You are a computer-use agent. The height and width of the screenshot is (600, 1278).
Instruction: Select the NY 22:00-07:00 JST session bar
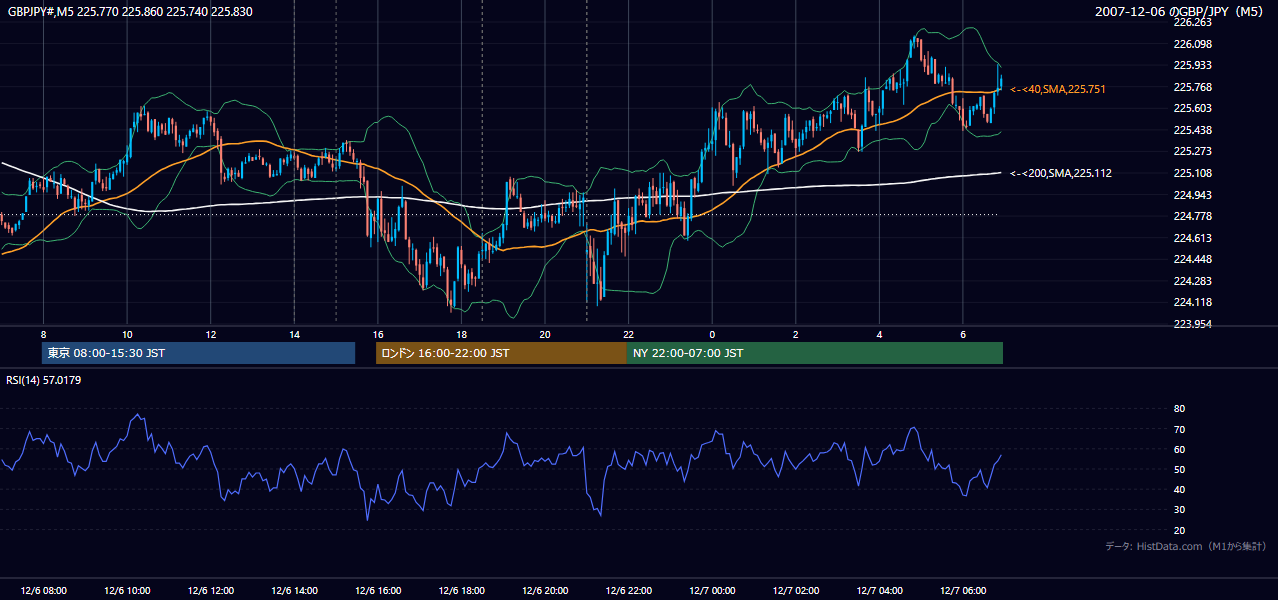pyautogui.click(x=815, y=353)
